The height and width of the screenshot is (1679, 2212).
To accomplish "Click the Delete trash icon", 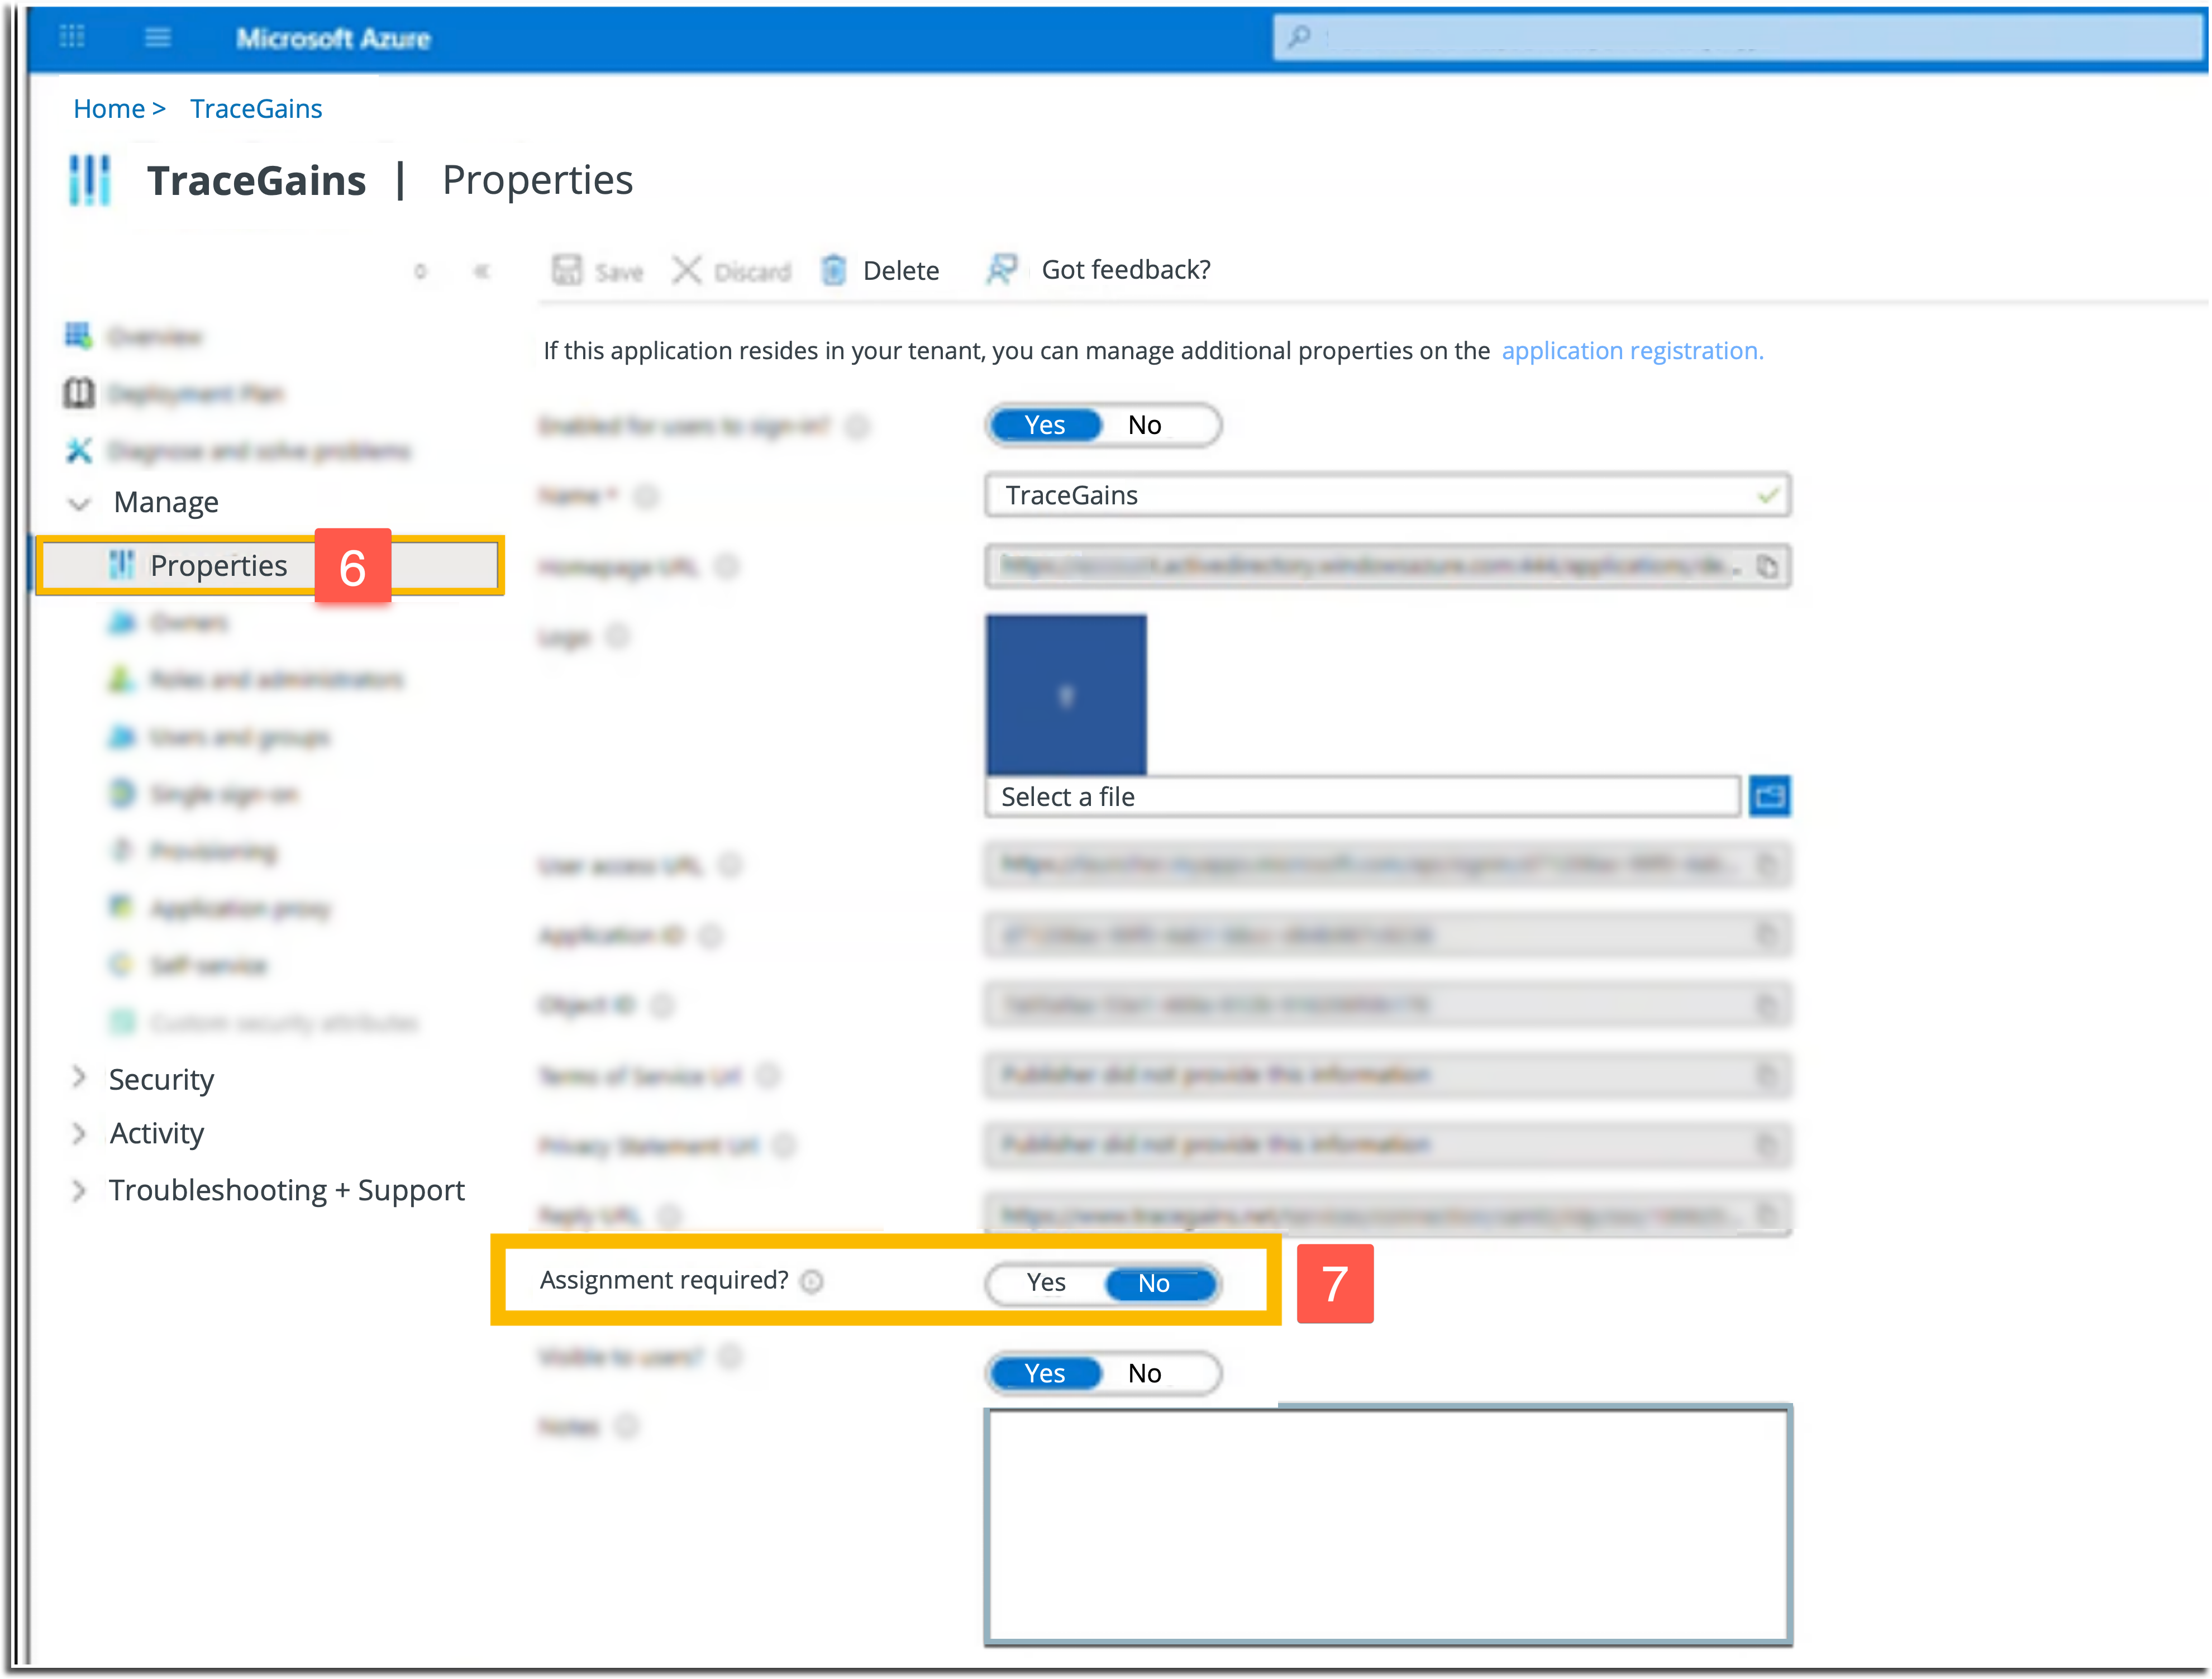I will 833,270.
